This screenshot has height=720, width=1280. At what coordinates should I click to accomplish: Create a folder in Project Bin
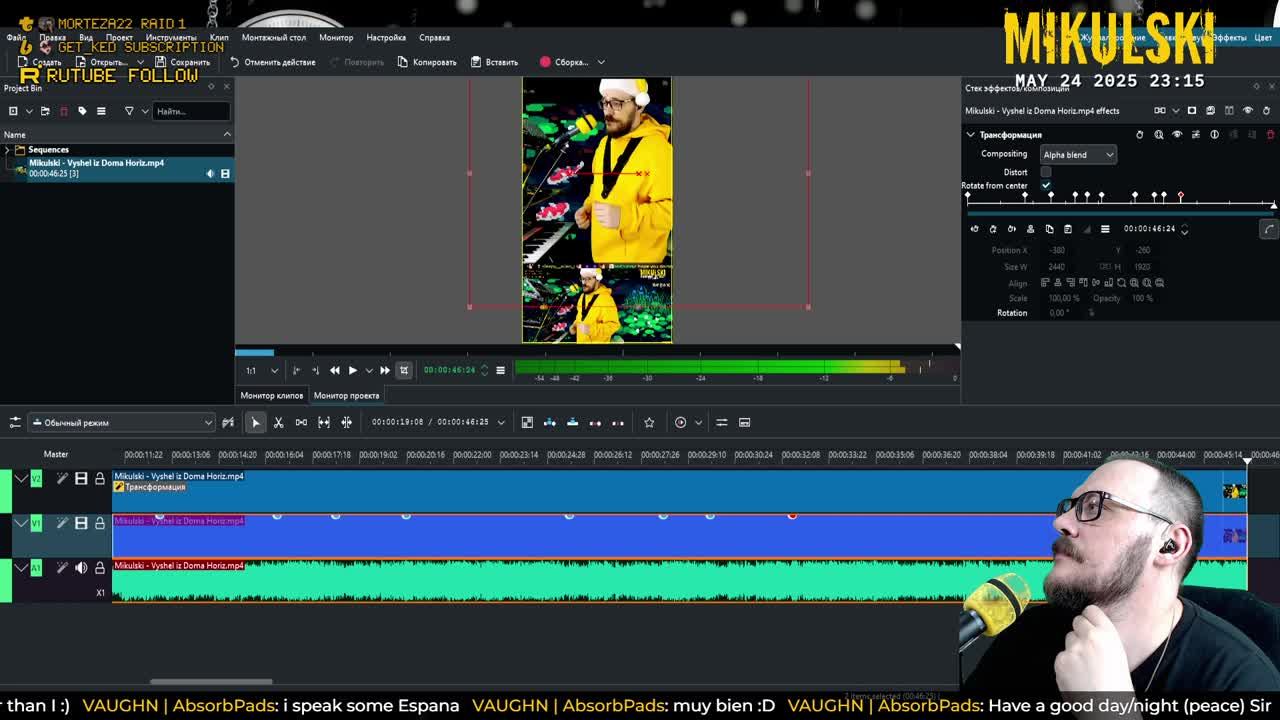click(x=45, y=111)
